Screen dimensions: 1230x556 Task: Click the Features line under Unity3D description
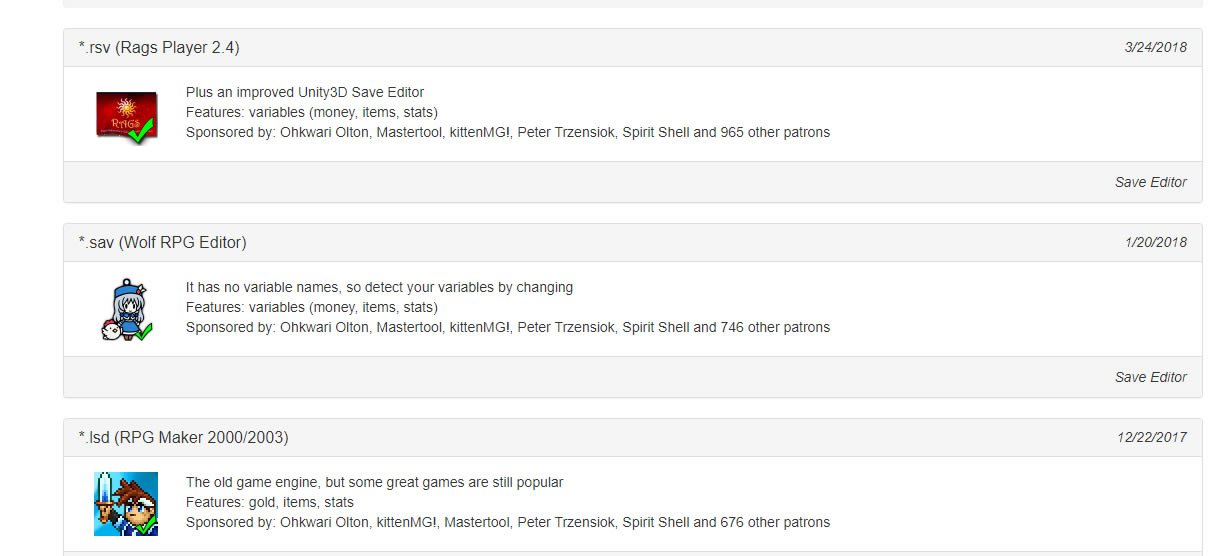pyautogui.click(x=312, y=112)
